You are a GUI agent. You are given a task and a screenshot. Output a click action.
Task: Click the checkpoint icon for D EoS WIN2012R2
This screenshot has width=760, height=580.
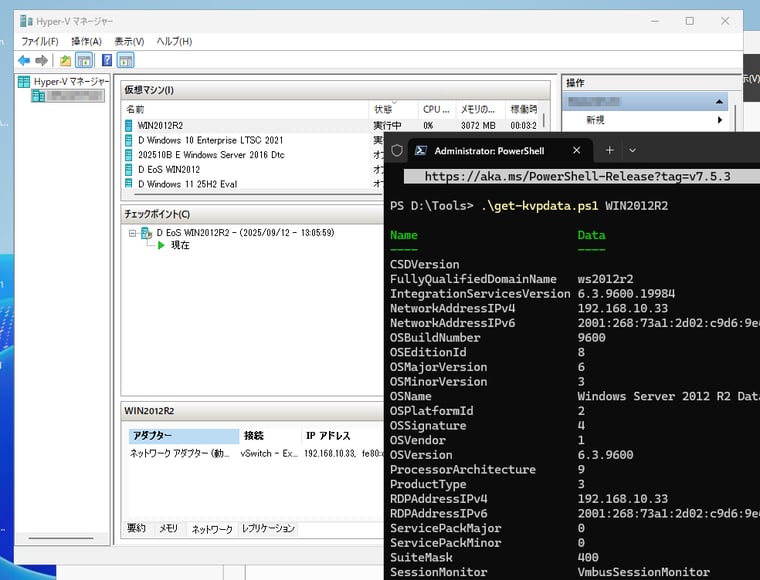pyautogui.click(x=146, y=233)
